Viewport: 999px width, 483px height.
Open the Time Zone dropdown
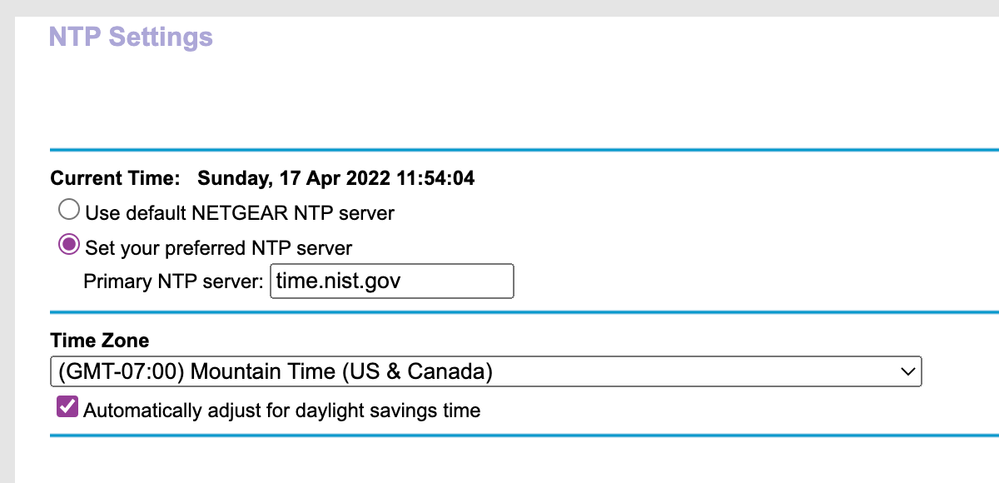coord(485,372)
